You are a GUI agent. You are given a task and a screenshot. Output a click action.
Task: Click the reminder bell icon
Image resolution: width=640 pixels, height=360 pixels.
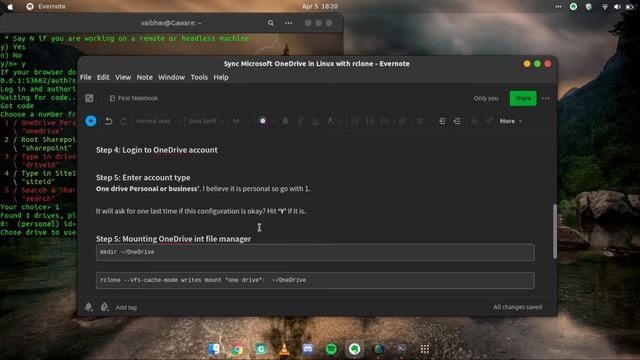pos(89,307)
